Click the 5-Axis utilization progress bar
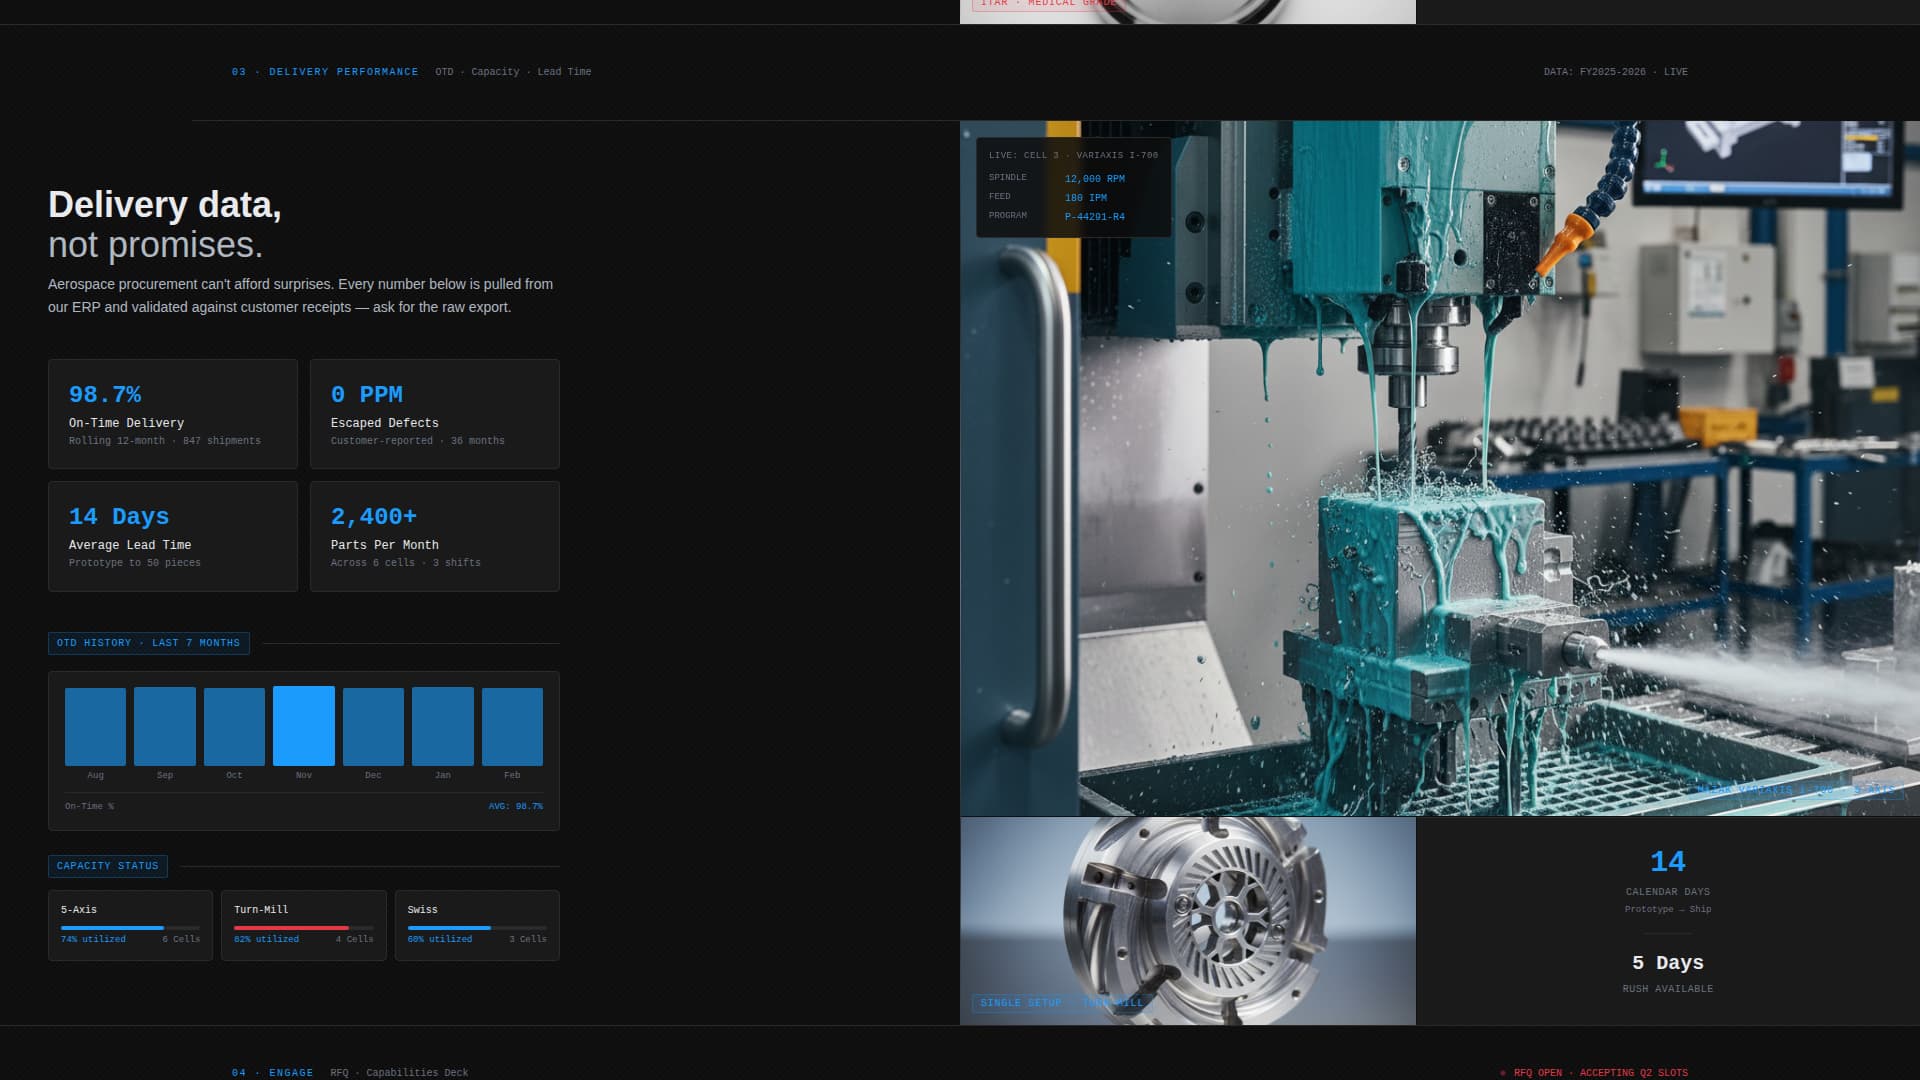 click(129, 927)
